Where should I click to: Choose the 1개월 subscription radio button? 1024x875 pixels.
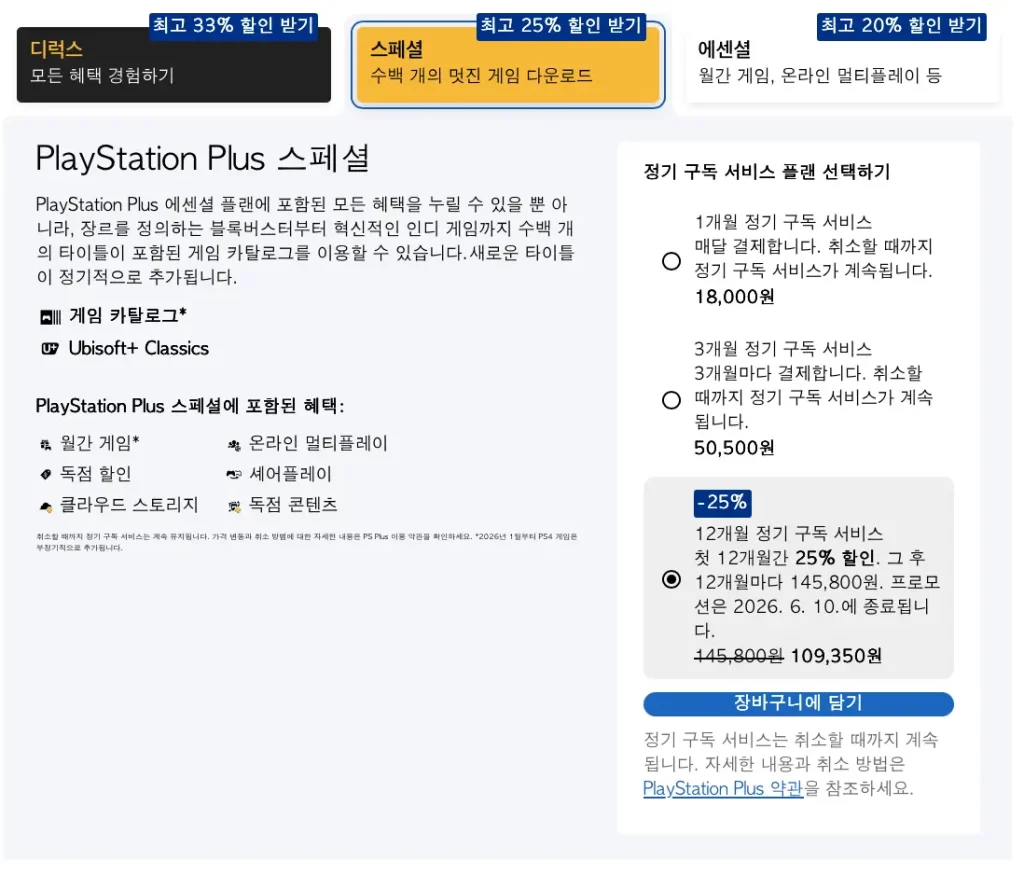(671, 261)
